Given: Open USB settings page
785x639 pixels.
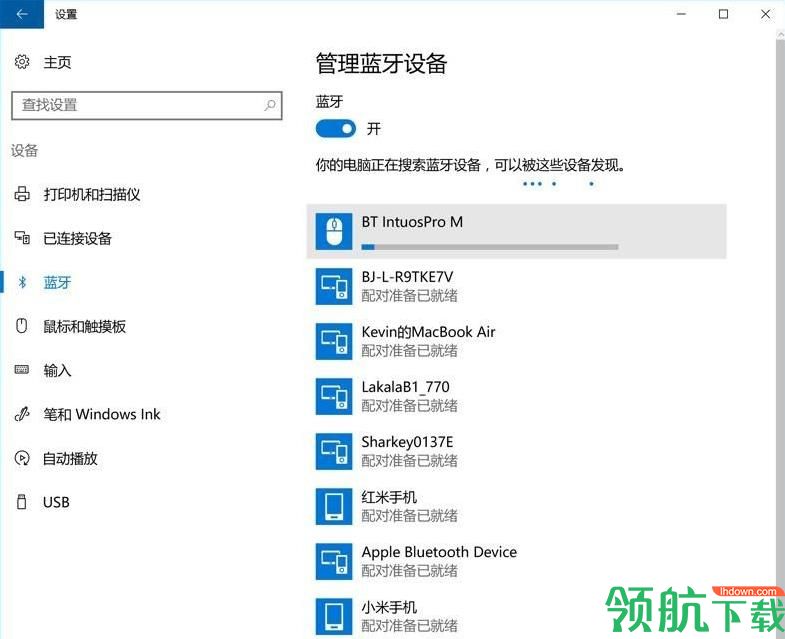Looking at the screenshot, I should [x=56, y=502].
